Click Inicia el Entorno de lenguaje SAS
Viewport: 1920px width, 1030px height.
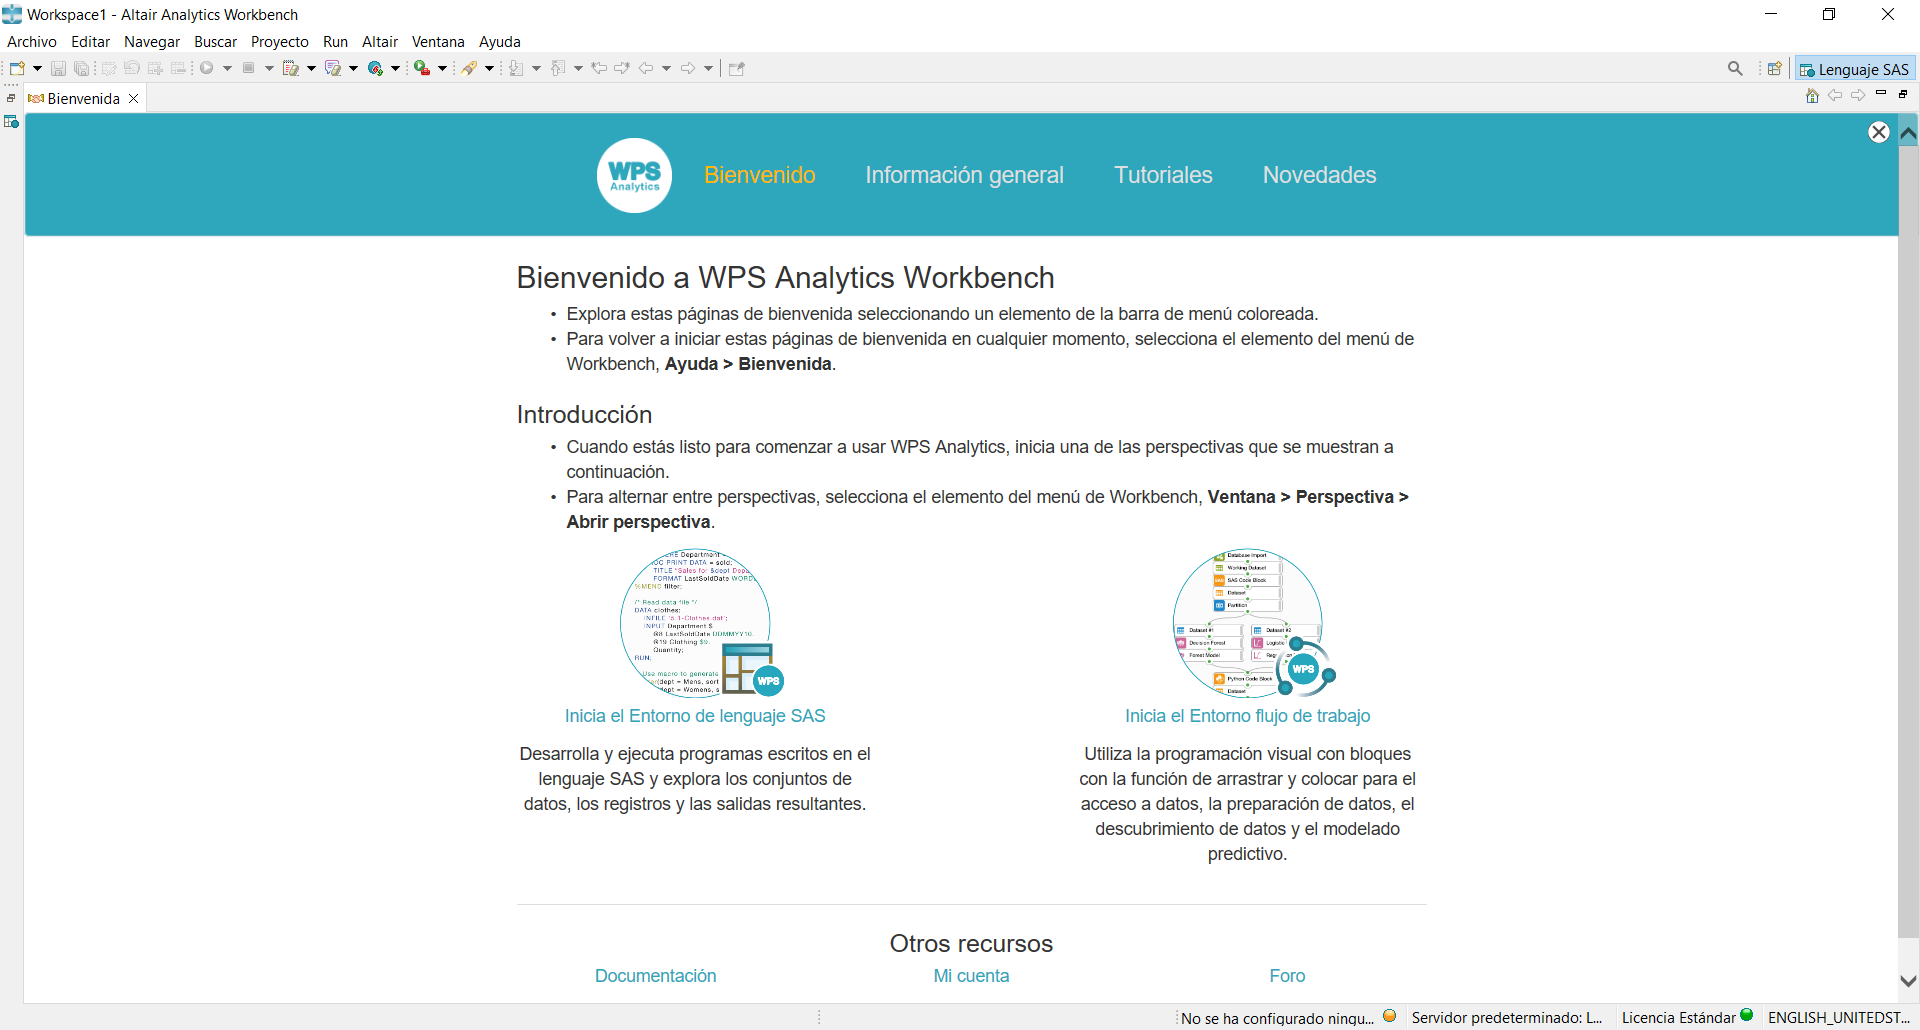[695, 716]
